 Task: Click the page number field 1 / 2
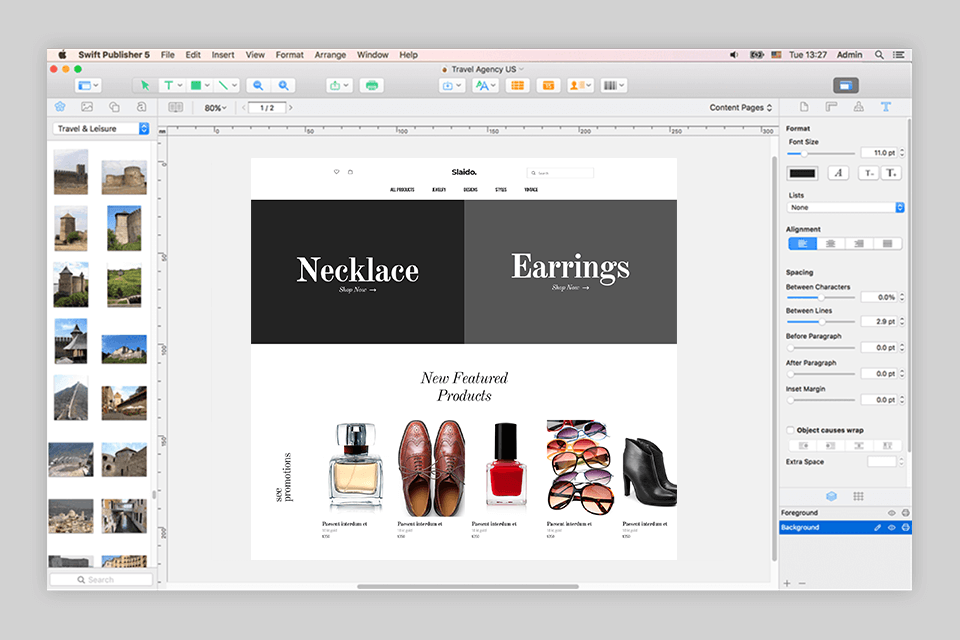[x=267, y=108]
